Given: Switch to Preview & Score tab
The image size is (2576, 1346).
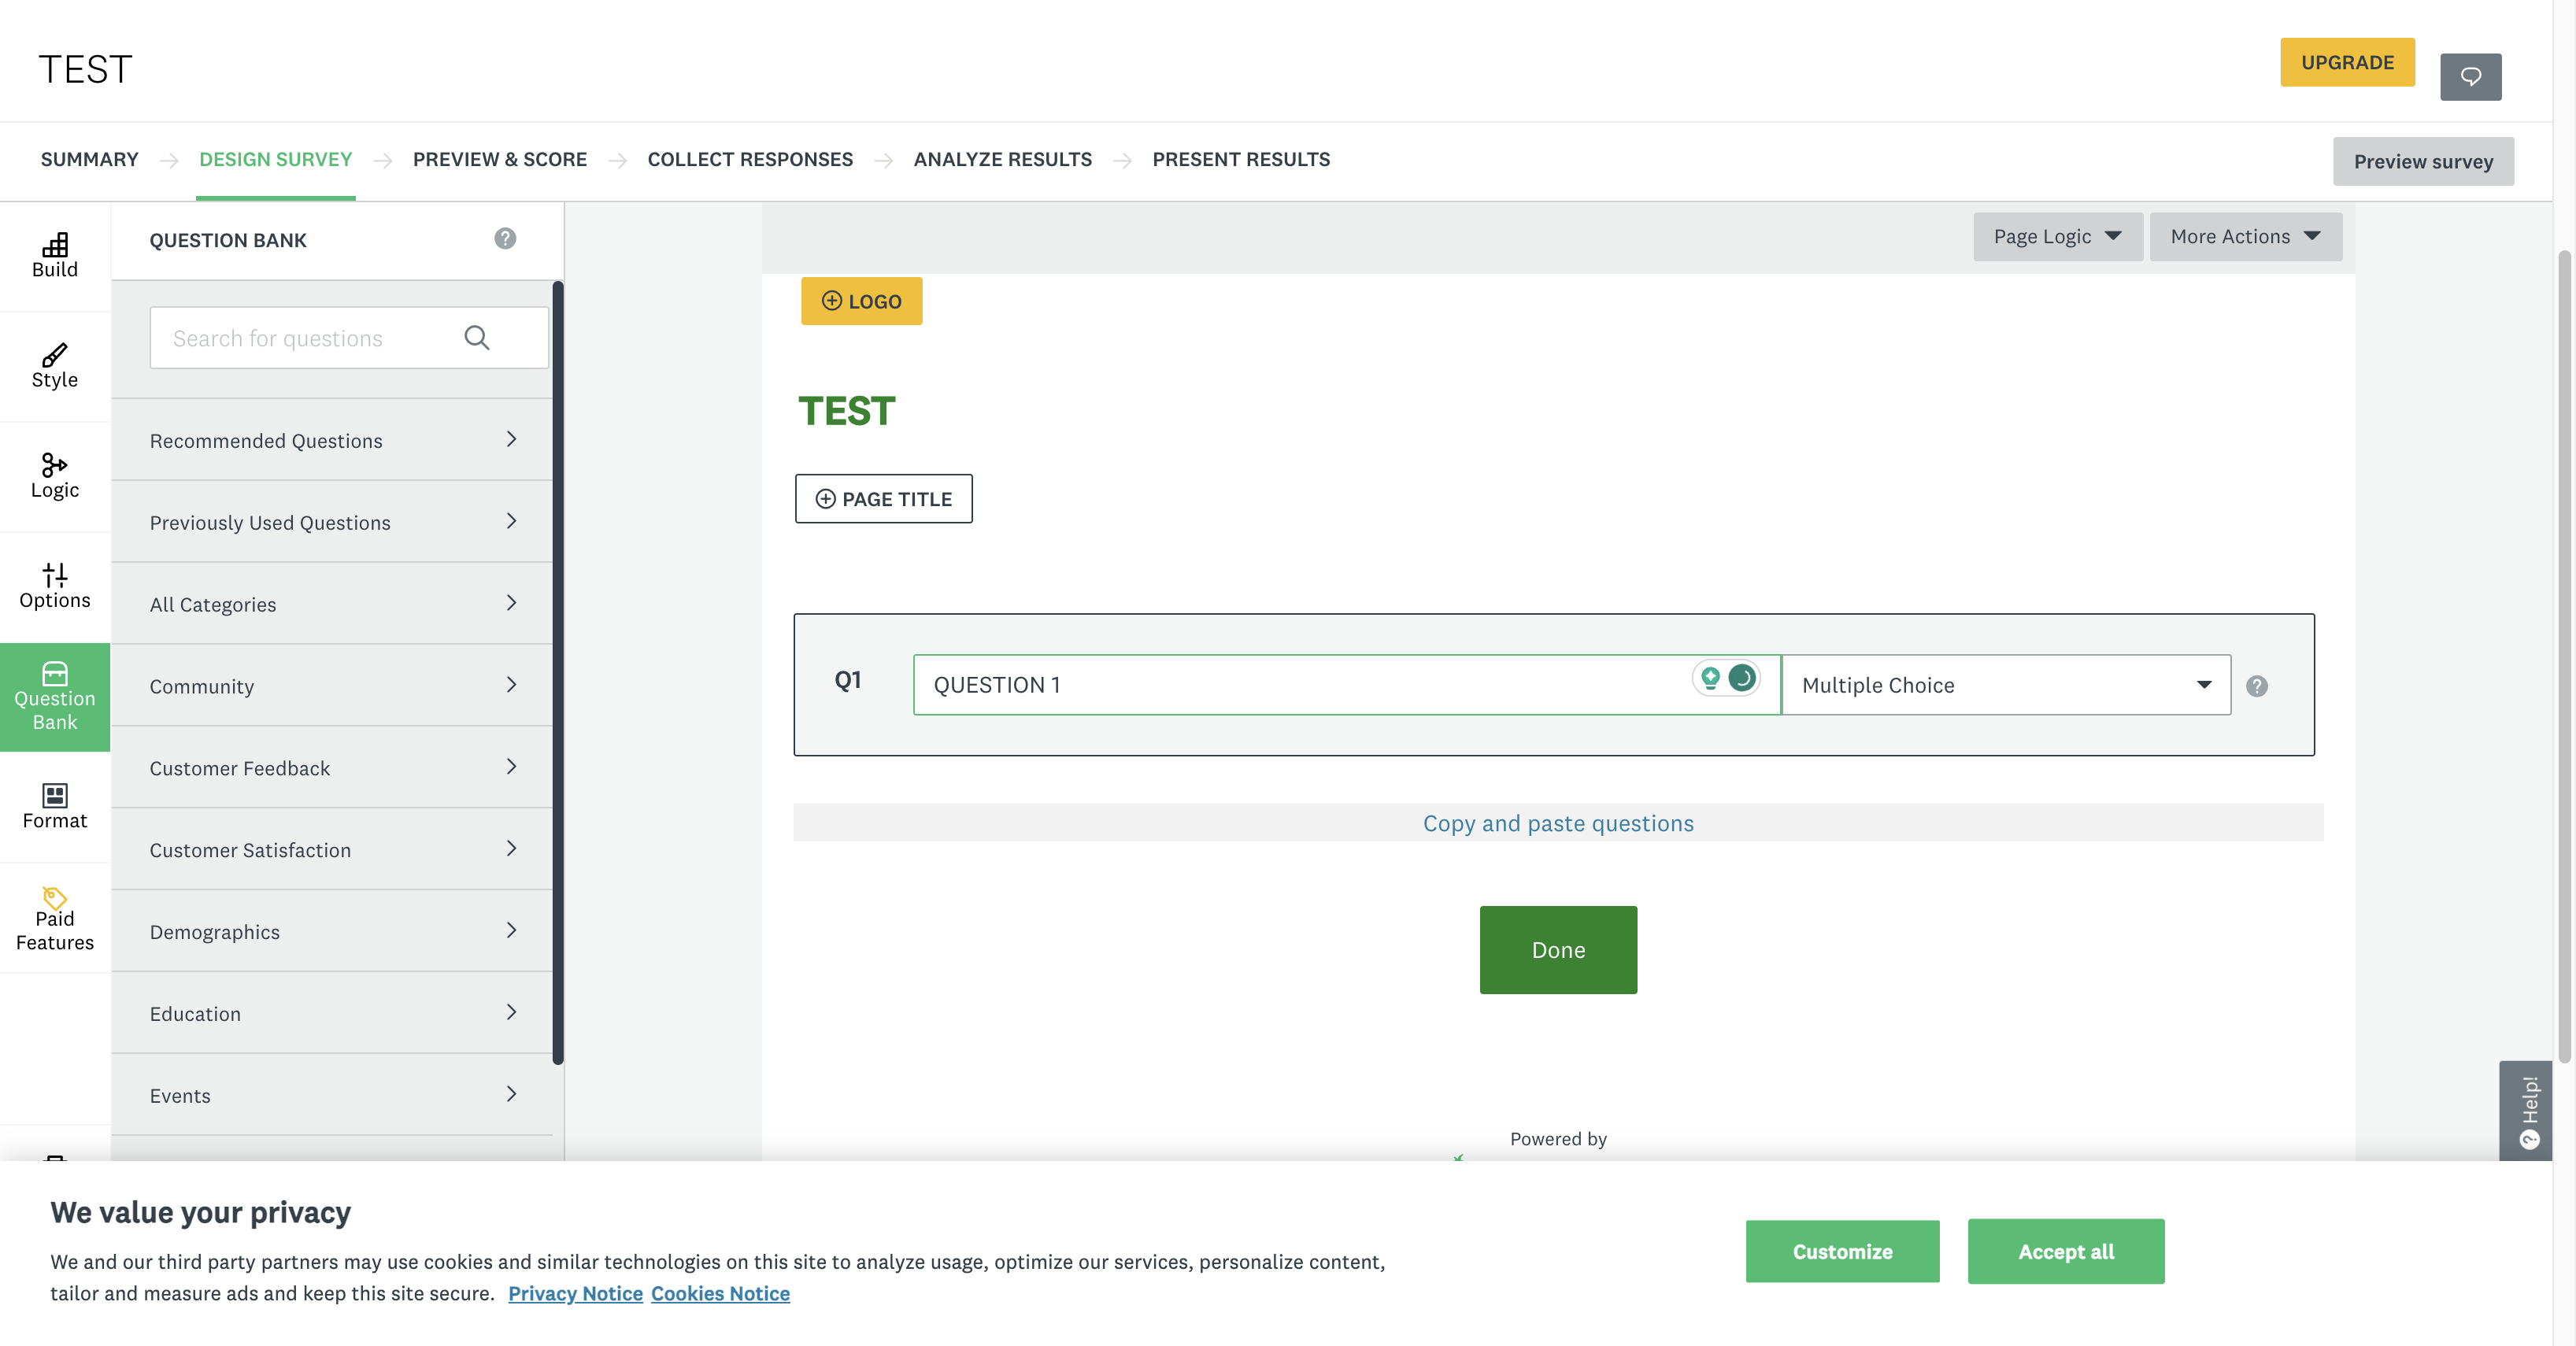Looking at the screenshot, I should pyautogui.click(x=500, y=160).
